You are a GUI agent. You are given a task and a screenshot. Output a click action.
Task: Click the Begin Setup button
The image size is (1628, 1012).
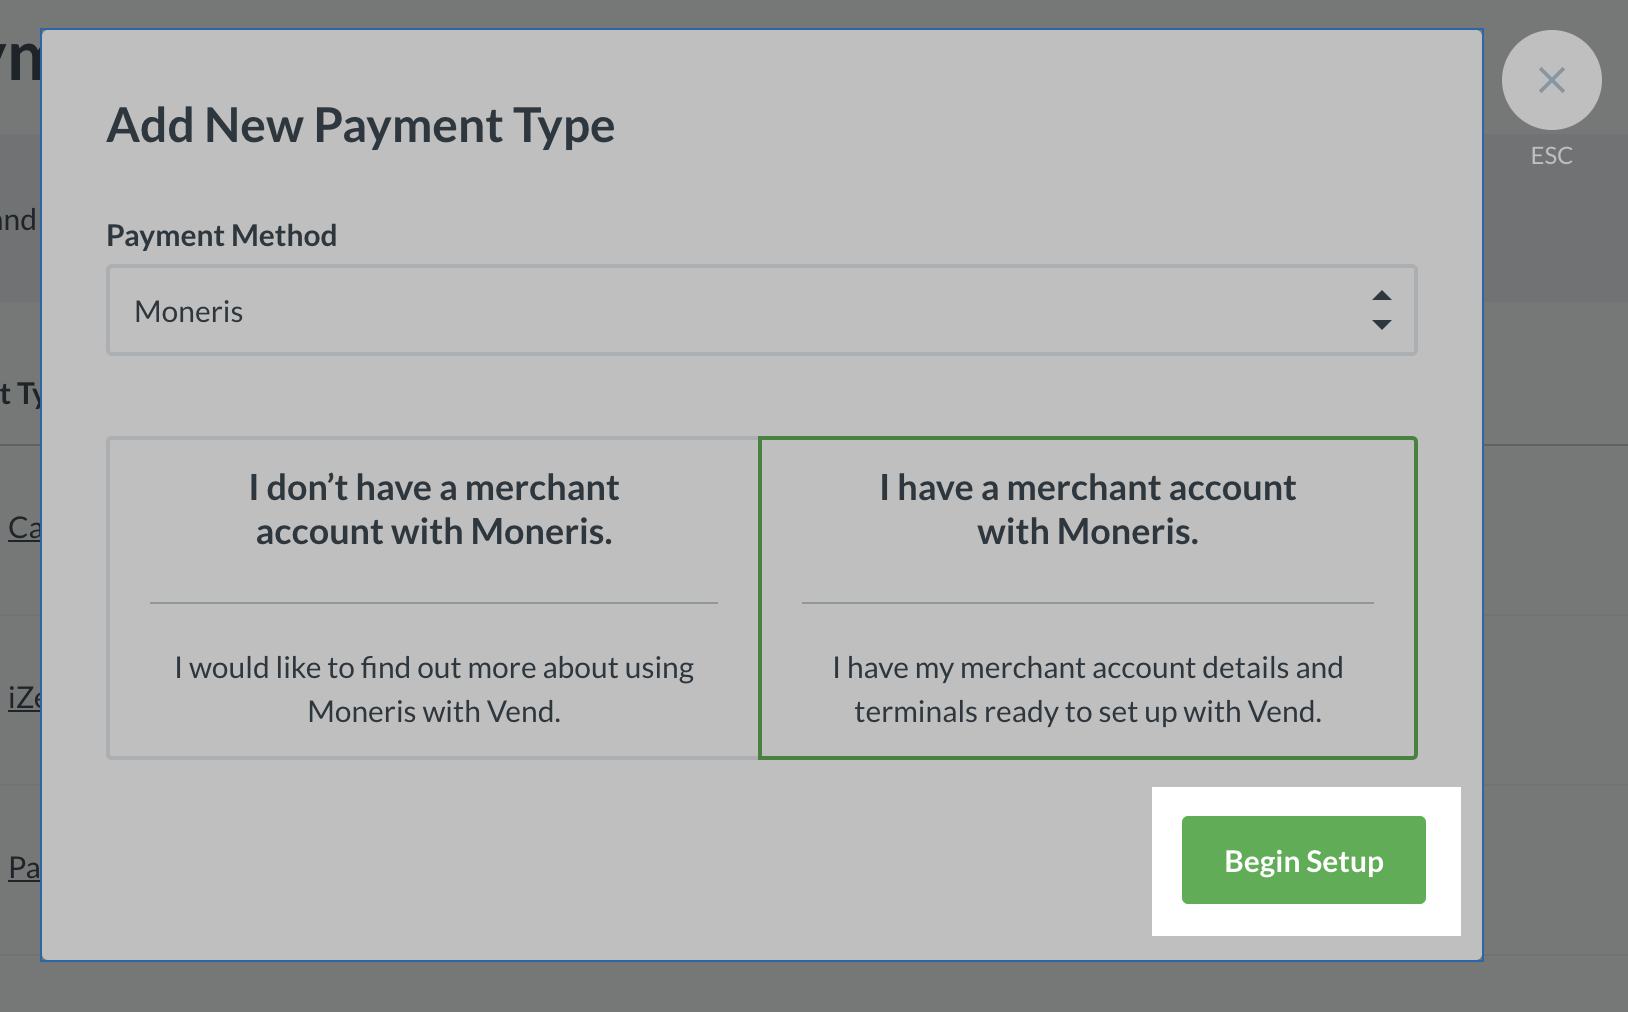[1303, 860]
